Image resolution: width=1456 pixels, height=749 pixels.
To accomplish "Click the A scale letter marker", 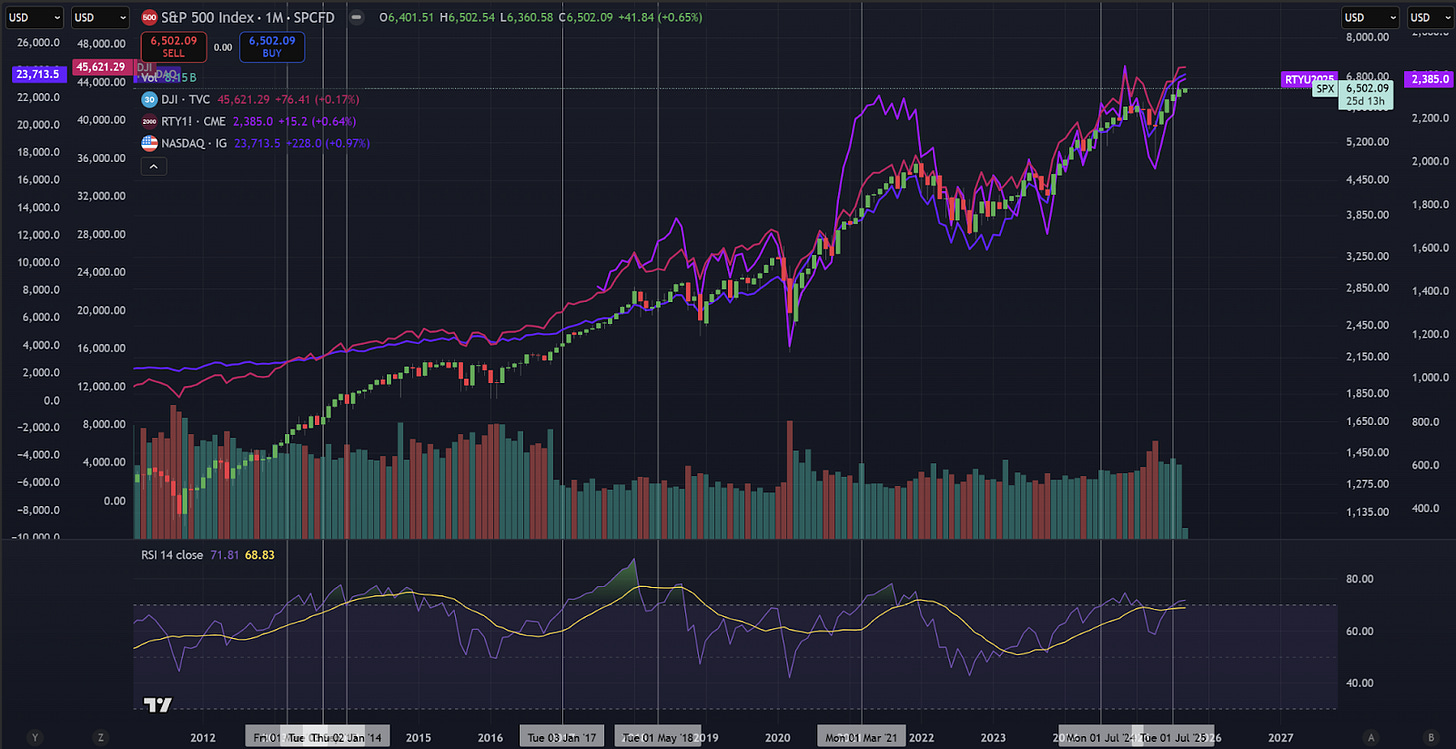I will click(x=1371, y=738).
